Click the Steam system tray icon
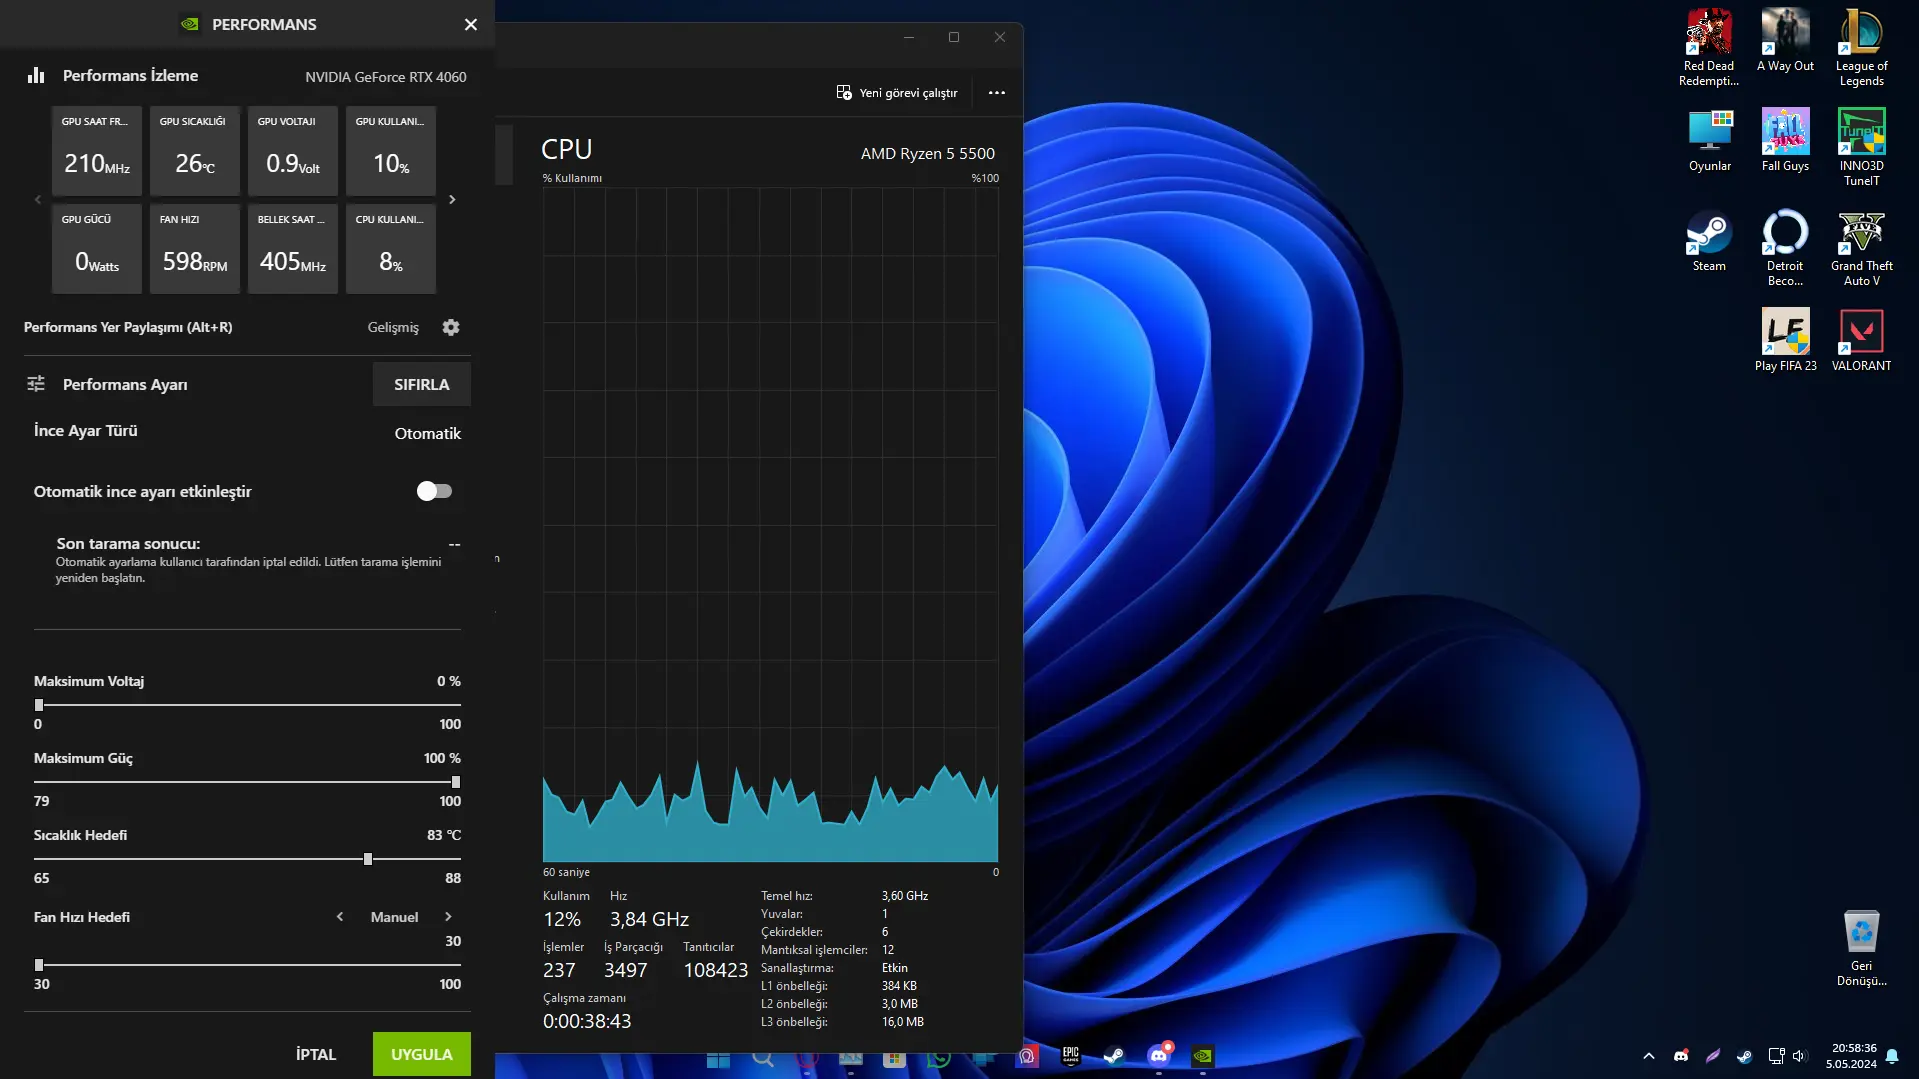Viewport: 1919px width, 1079px height. [x=1744, y=1056]
